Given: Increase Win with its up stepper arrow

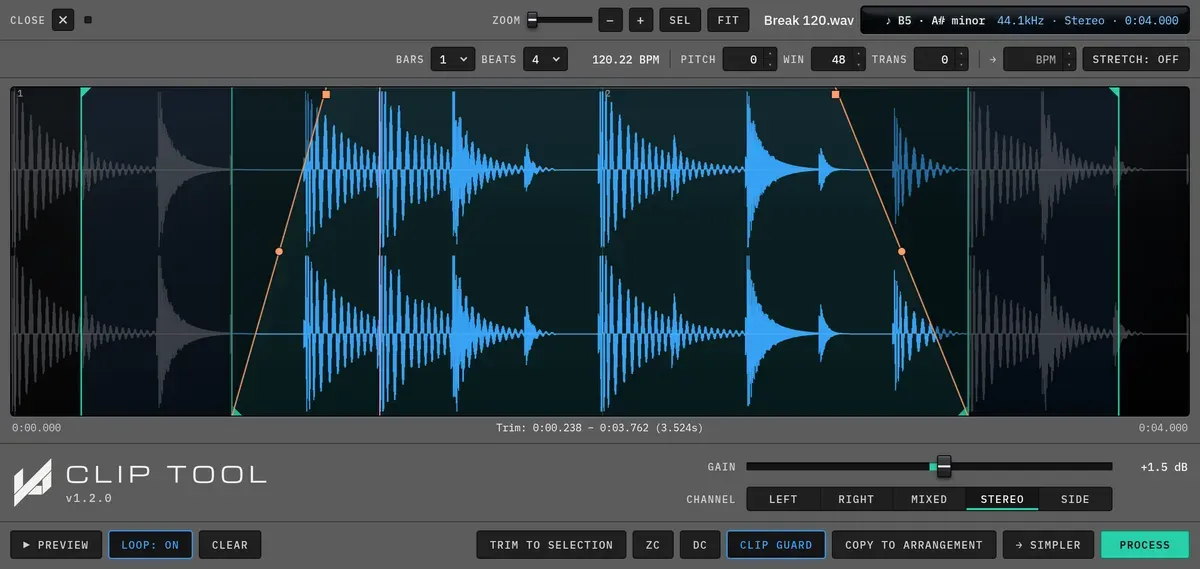Looking at the screenshot, I should pyautogui.click(x=859, y=54).
